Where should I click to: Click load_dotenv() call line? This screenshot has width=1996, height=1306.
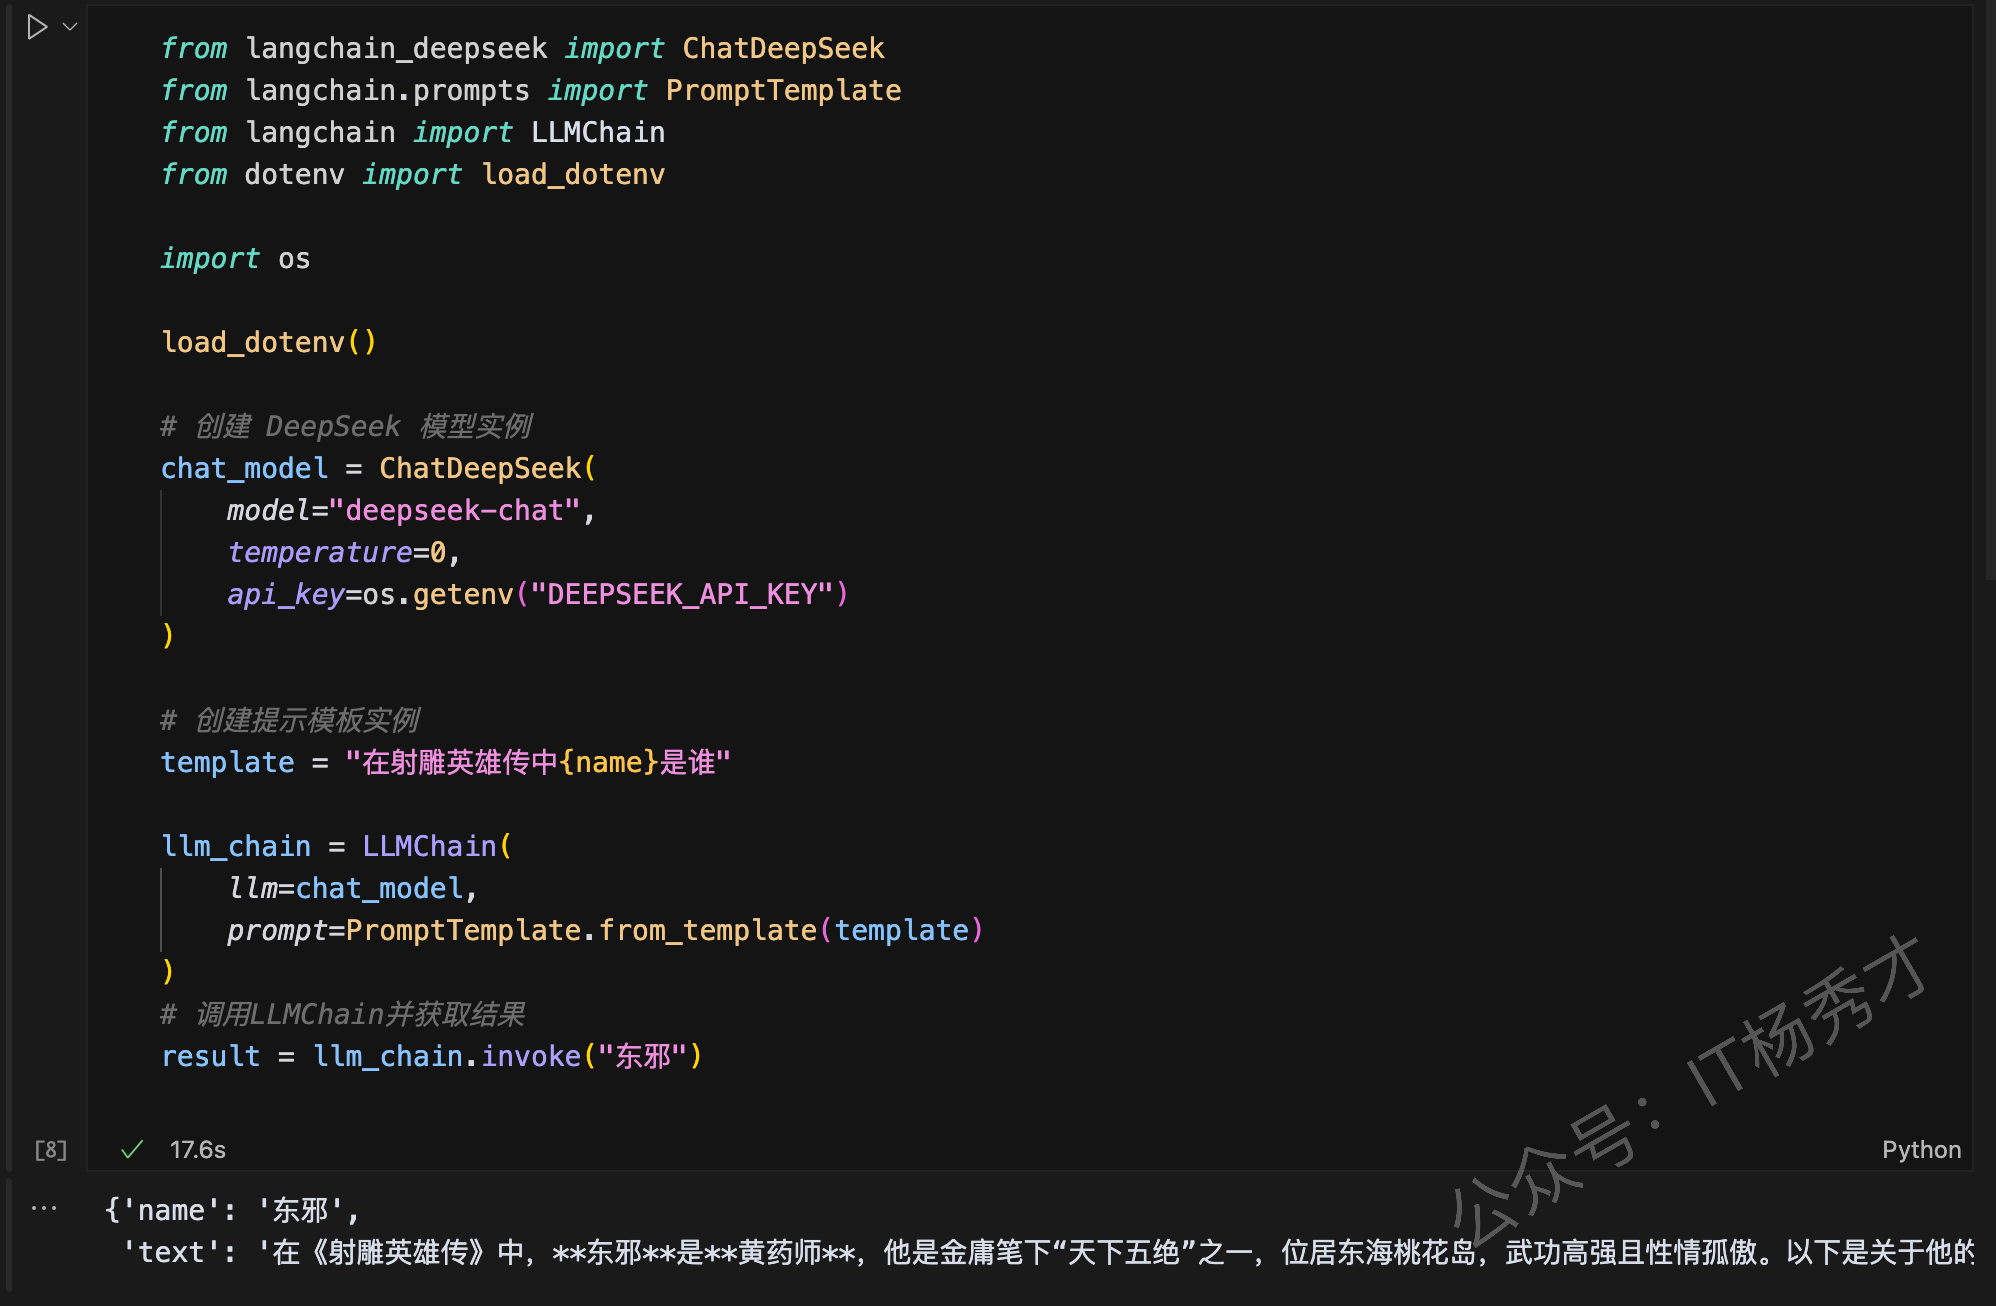click(x=269, y=342)
